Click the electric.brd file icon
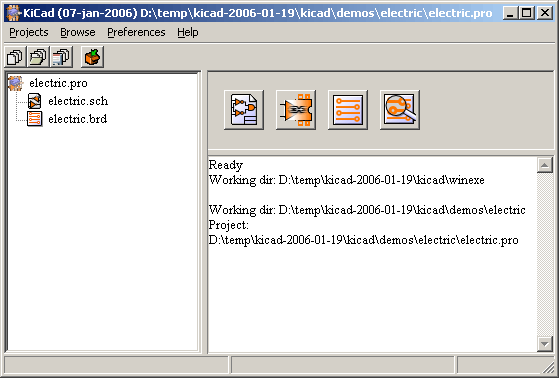The width and height of the screenshot is (559, 378). tap(35, 119)
